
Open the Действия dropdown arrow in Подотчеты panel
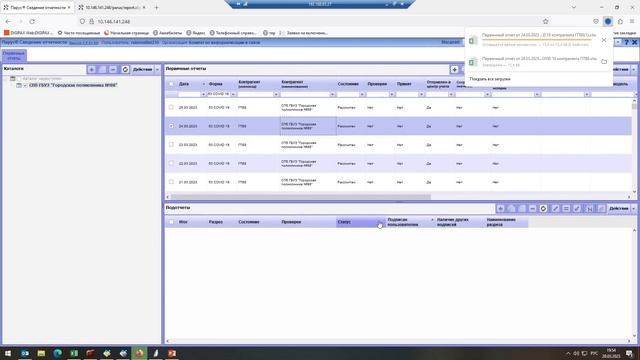point(633,208)
